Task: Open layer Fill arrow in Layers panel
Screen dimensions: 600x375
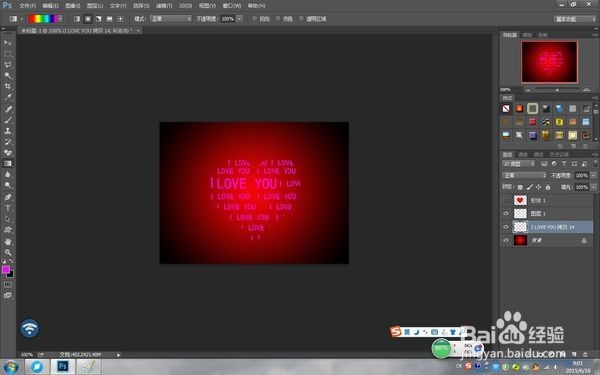Action: [593, 187]
